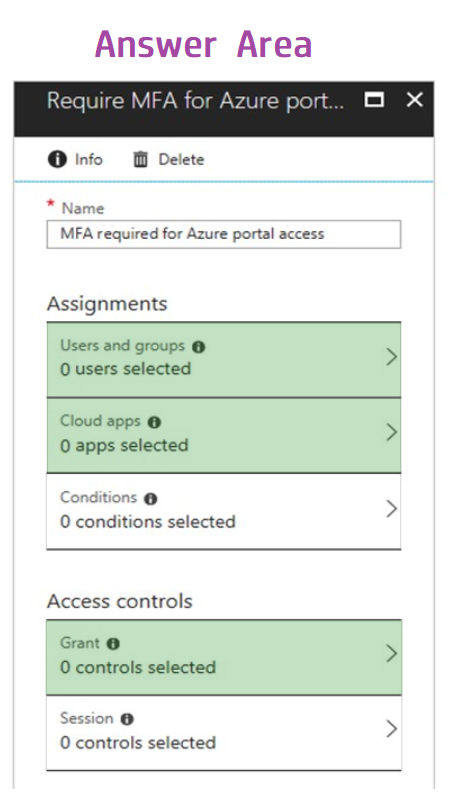Image resolution: width=449 pixels, height=809 pixels.
Task: Expand Cloud apps chevron arrow
Action: click(392, 432)
